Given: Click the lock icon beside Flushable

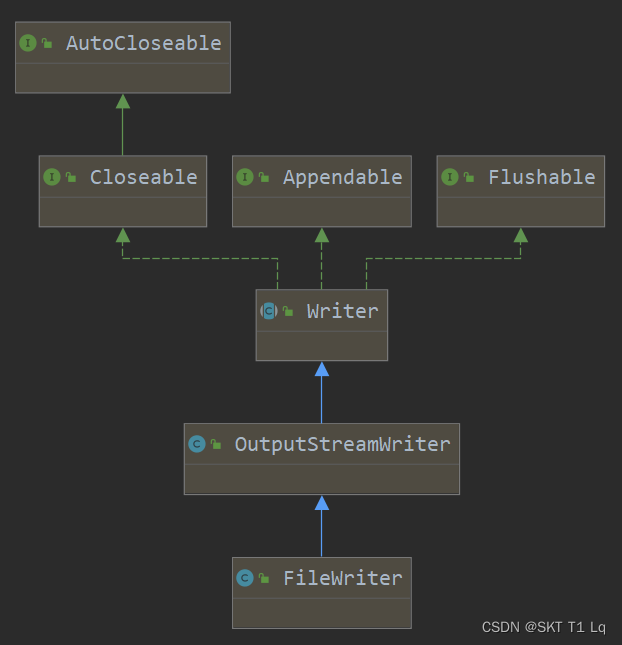Looking at the screenshot, I should (469, 177).
